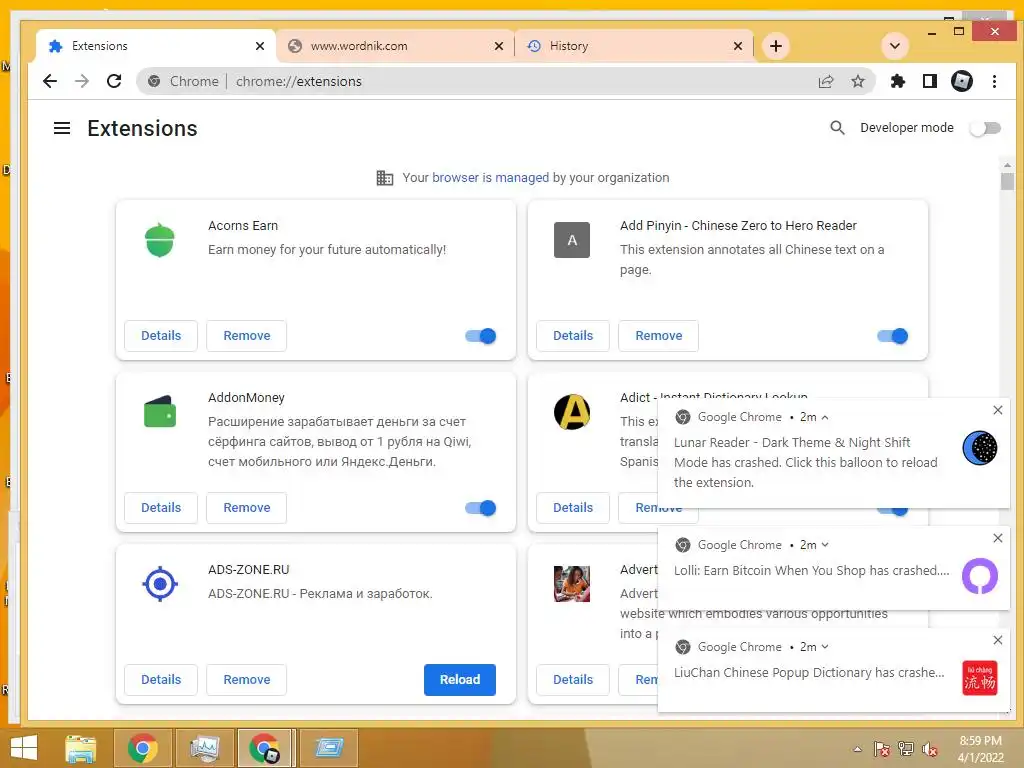This screenshot has height=768, width=1024.
Task: Close the Extensions tab
Action: pyautogui.click(x=260, y=46)
